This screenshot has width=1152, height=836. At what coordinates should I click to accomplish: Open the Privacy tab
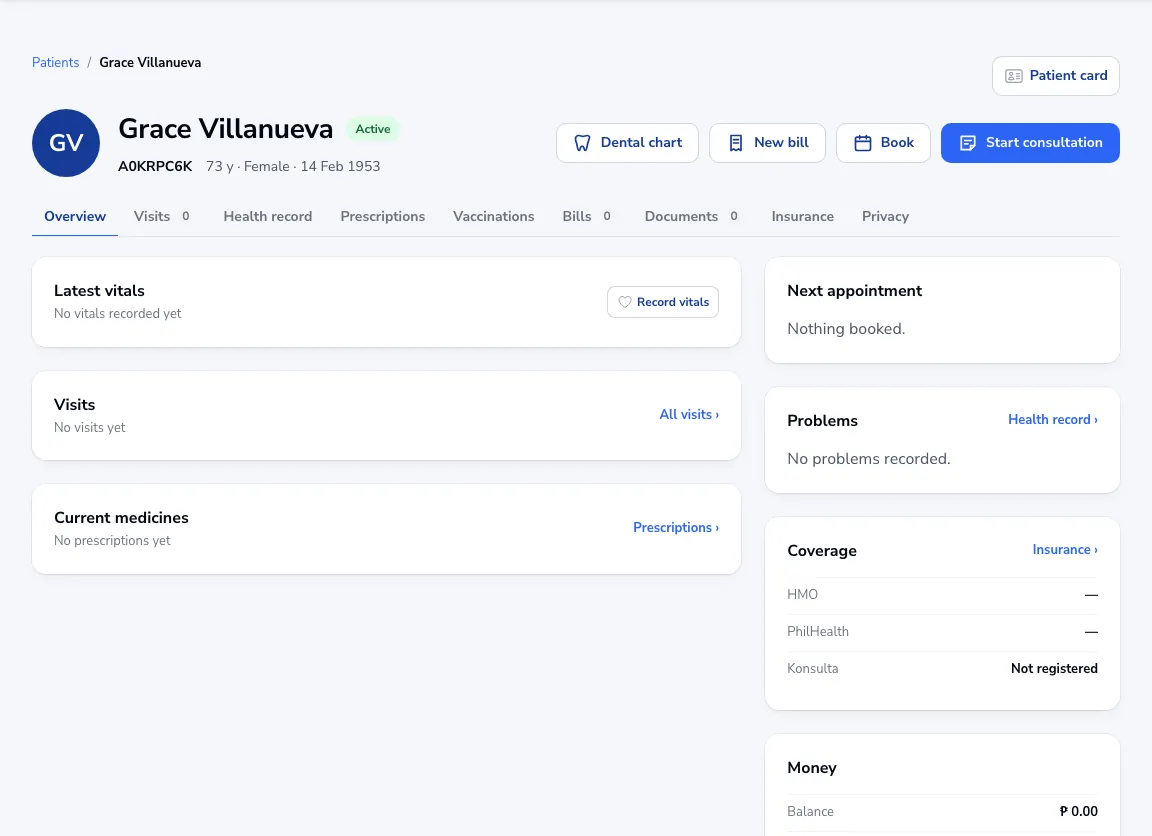click(x=885, y=216)
